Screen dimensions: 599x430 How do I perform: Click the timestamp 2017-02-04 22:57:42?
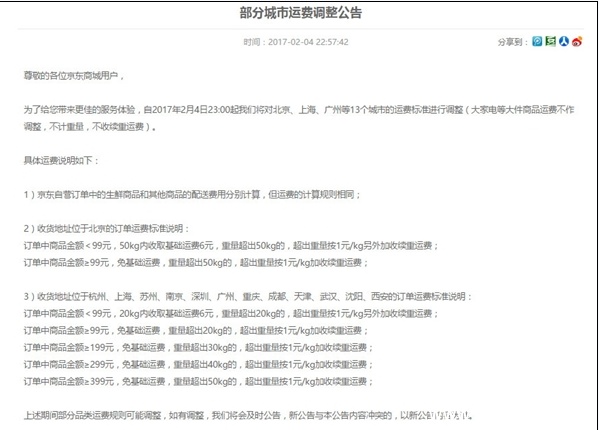[308, 42]
